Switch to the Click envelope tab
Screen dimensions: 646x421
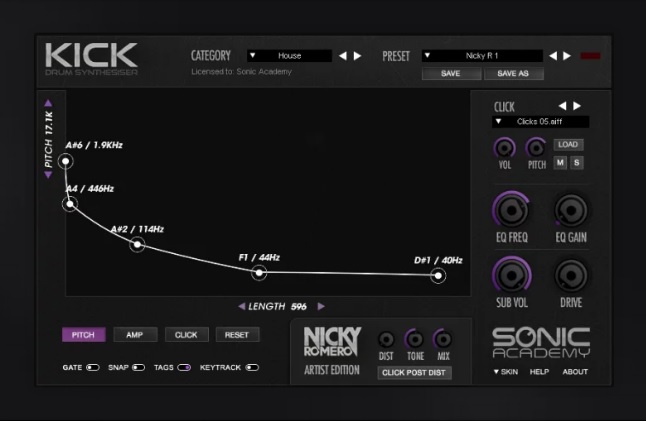(x=186, y=335)
